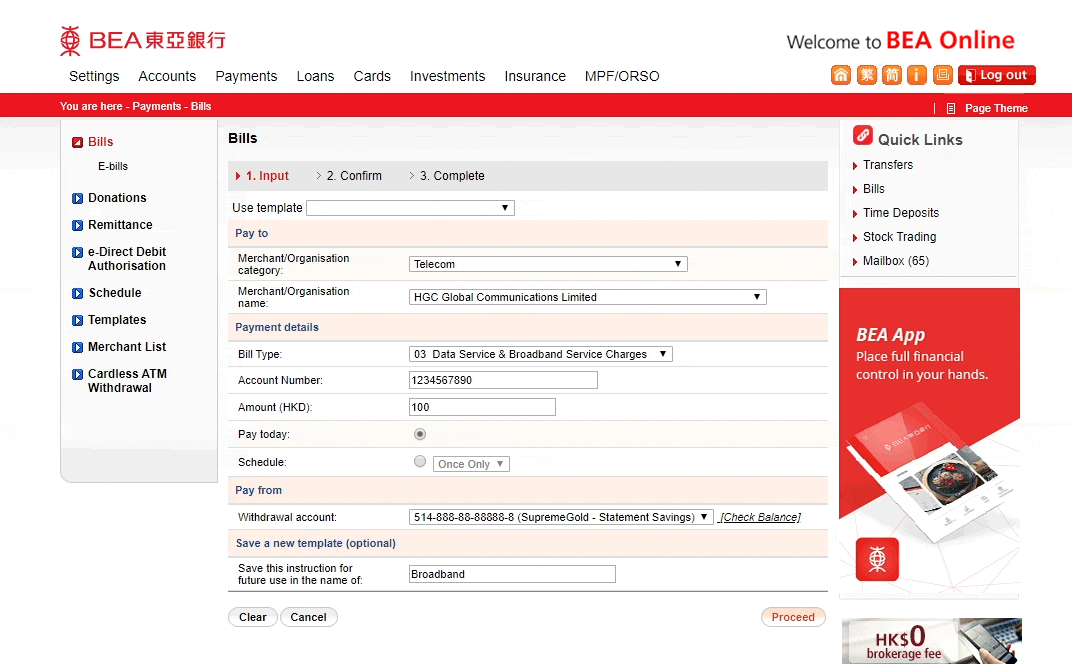1072x668 pixels.
Task: Click the Clear button
Action: (252, 617)
